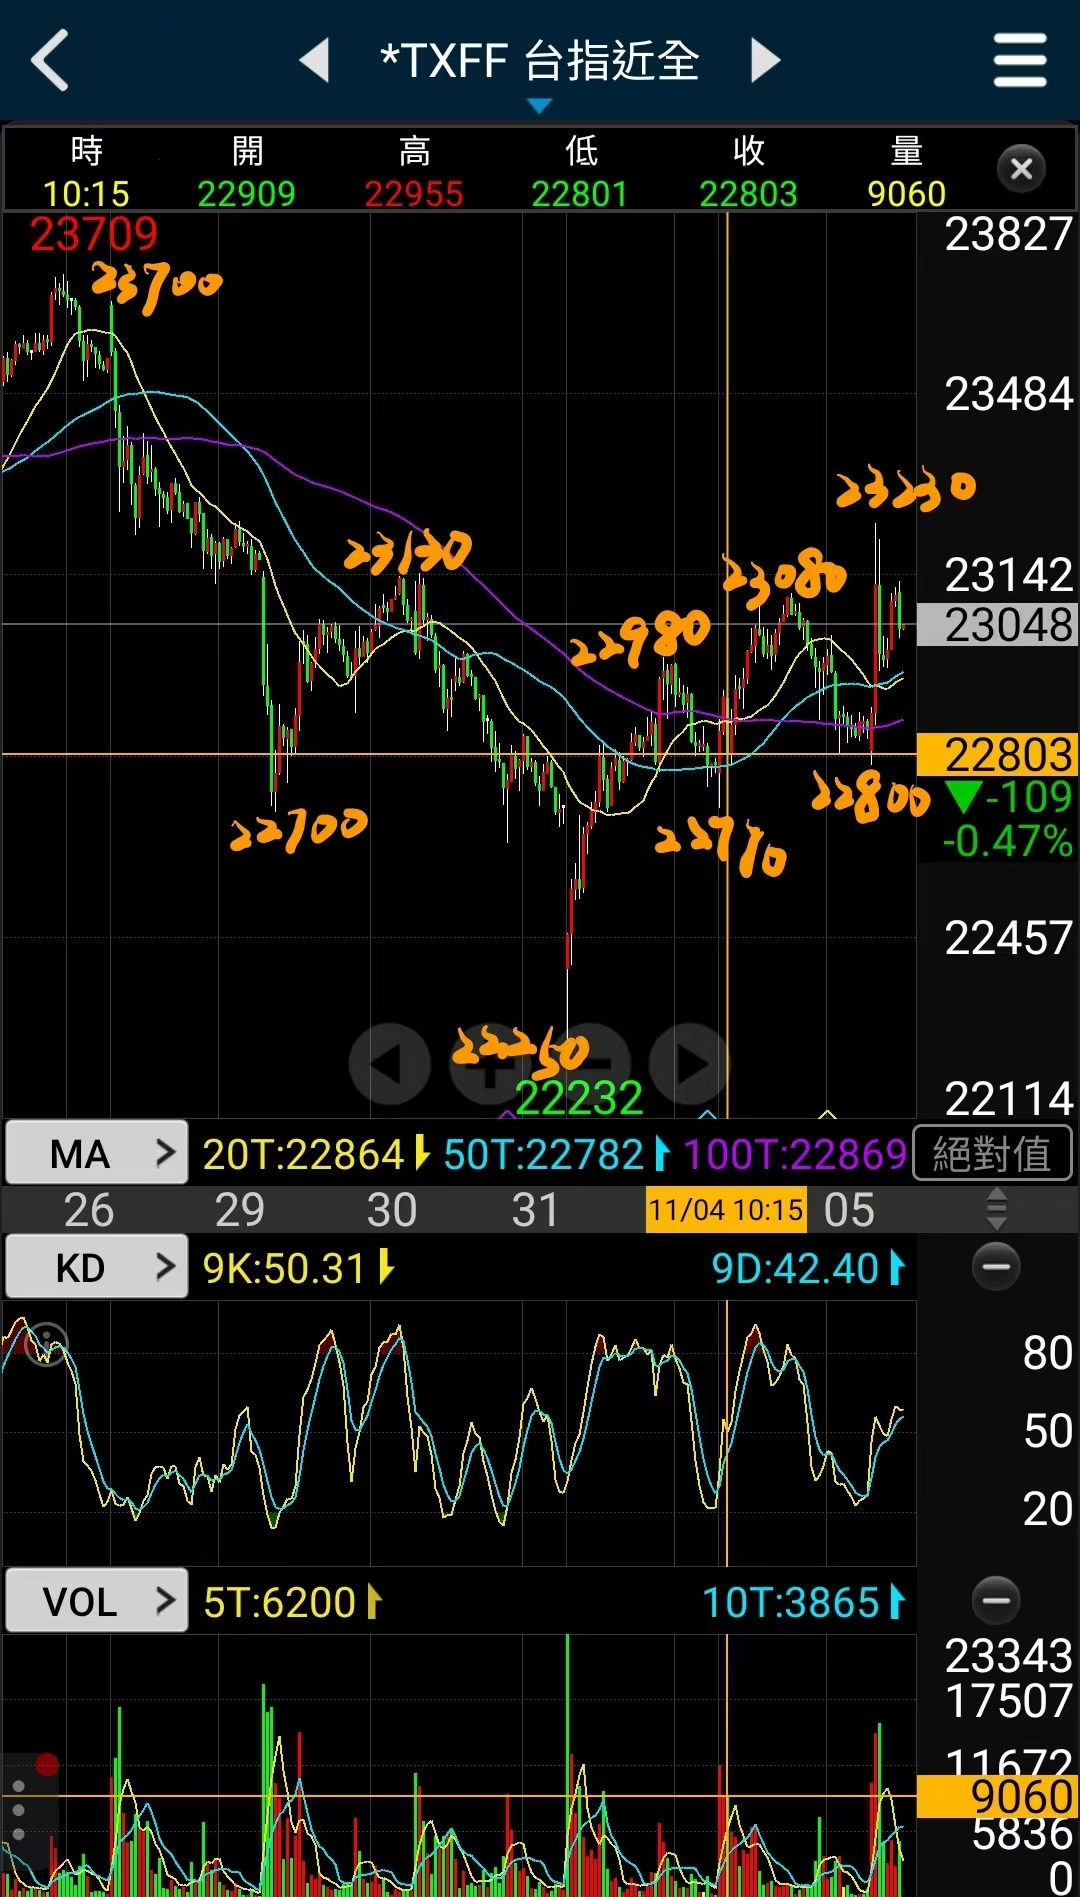Switch to the next symbol with right triangle
The height and width of the screenshot is (1897, 1080).
pos(765,60)
